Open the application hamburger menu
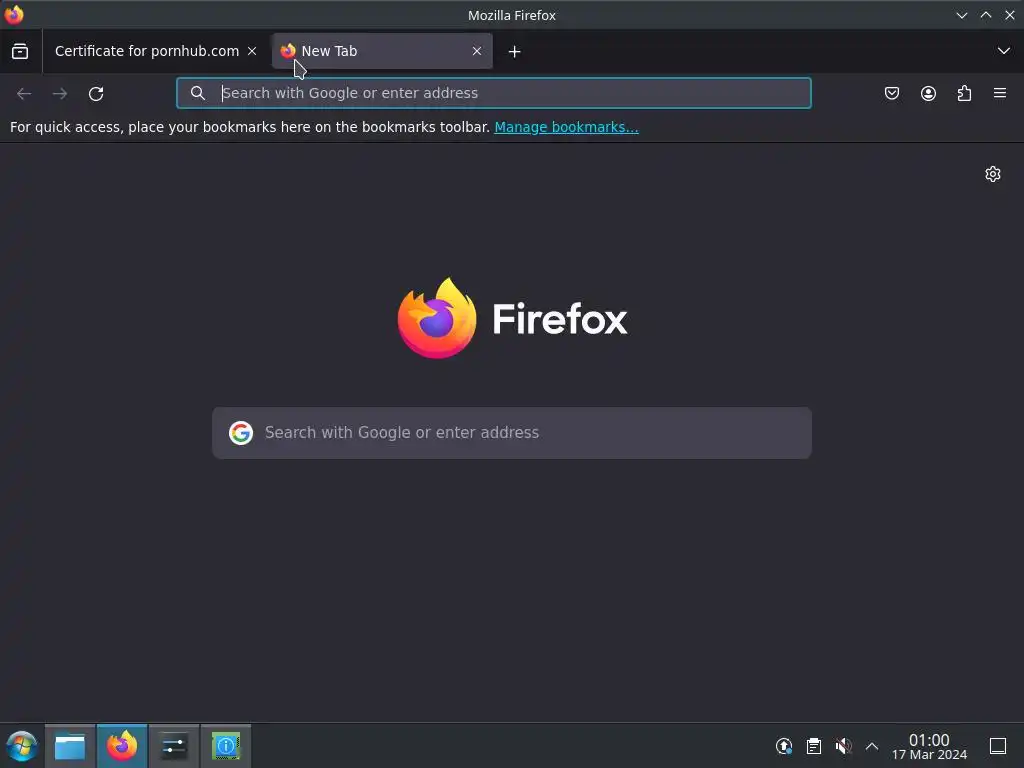Image resolution: width=1024 pixels, height=768 pixels. pos(1000,93)
